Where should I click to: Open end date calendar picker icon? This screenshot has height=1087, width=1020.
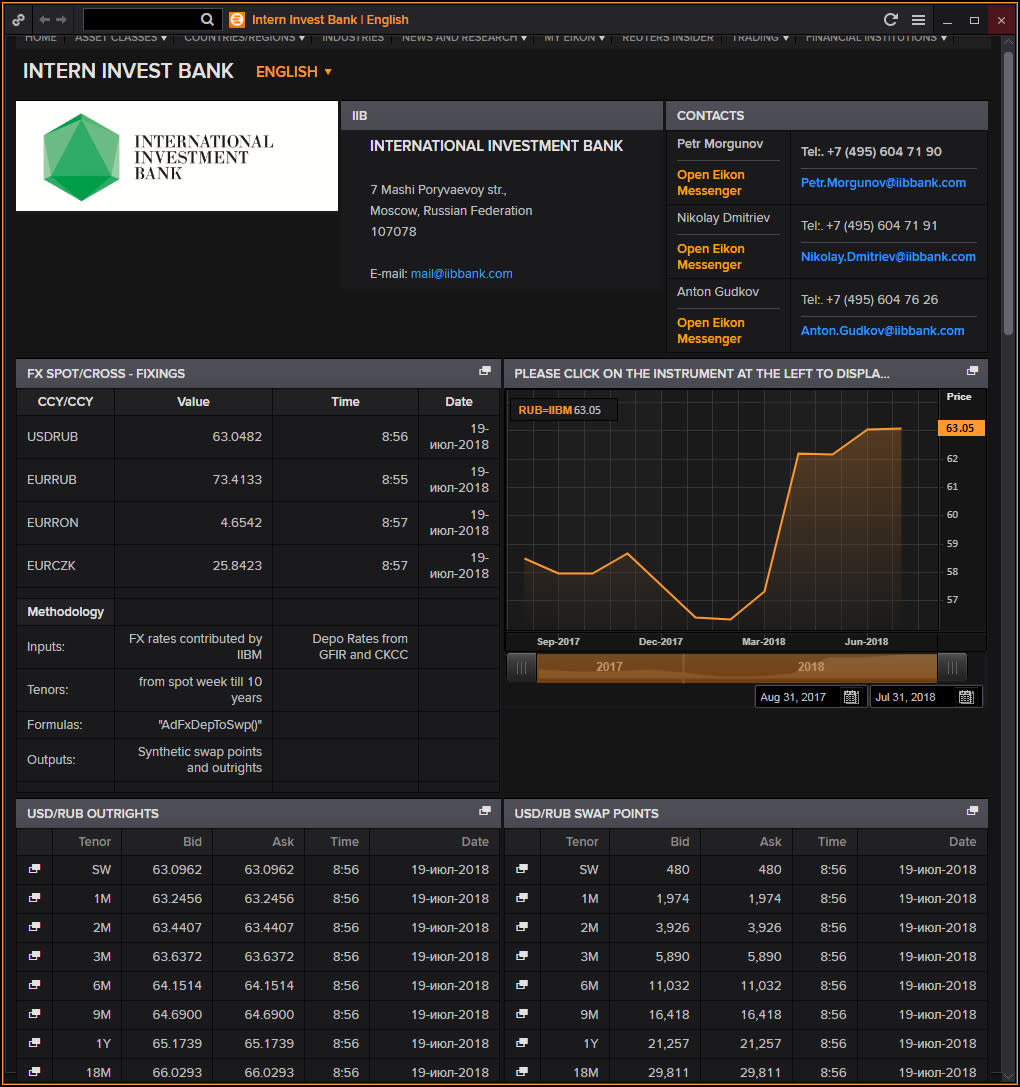point(965,697)
